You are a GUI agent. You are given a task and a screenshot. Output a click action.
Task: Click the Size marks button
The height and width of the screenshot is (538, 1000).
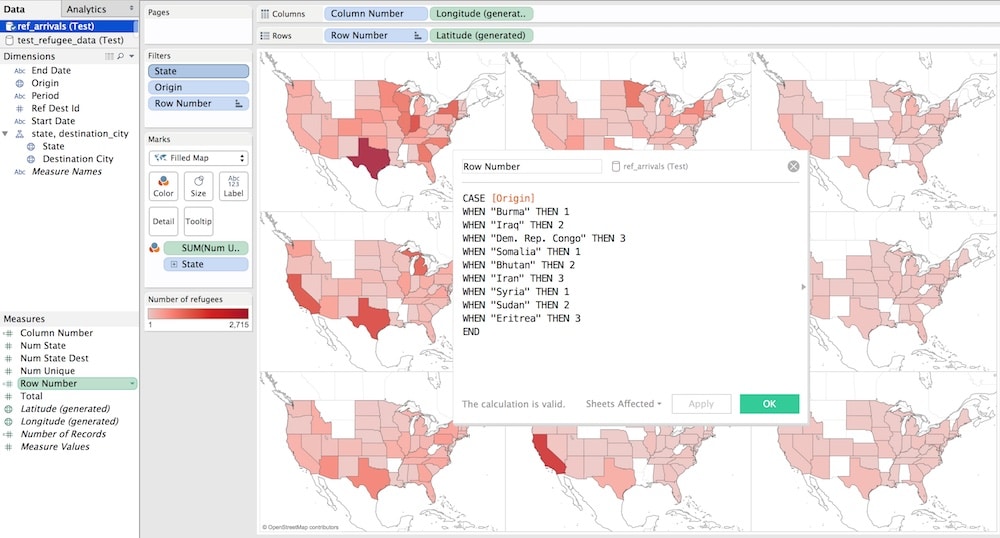198,186
